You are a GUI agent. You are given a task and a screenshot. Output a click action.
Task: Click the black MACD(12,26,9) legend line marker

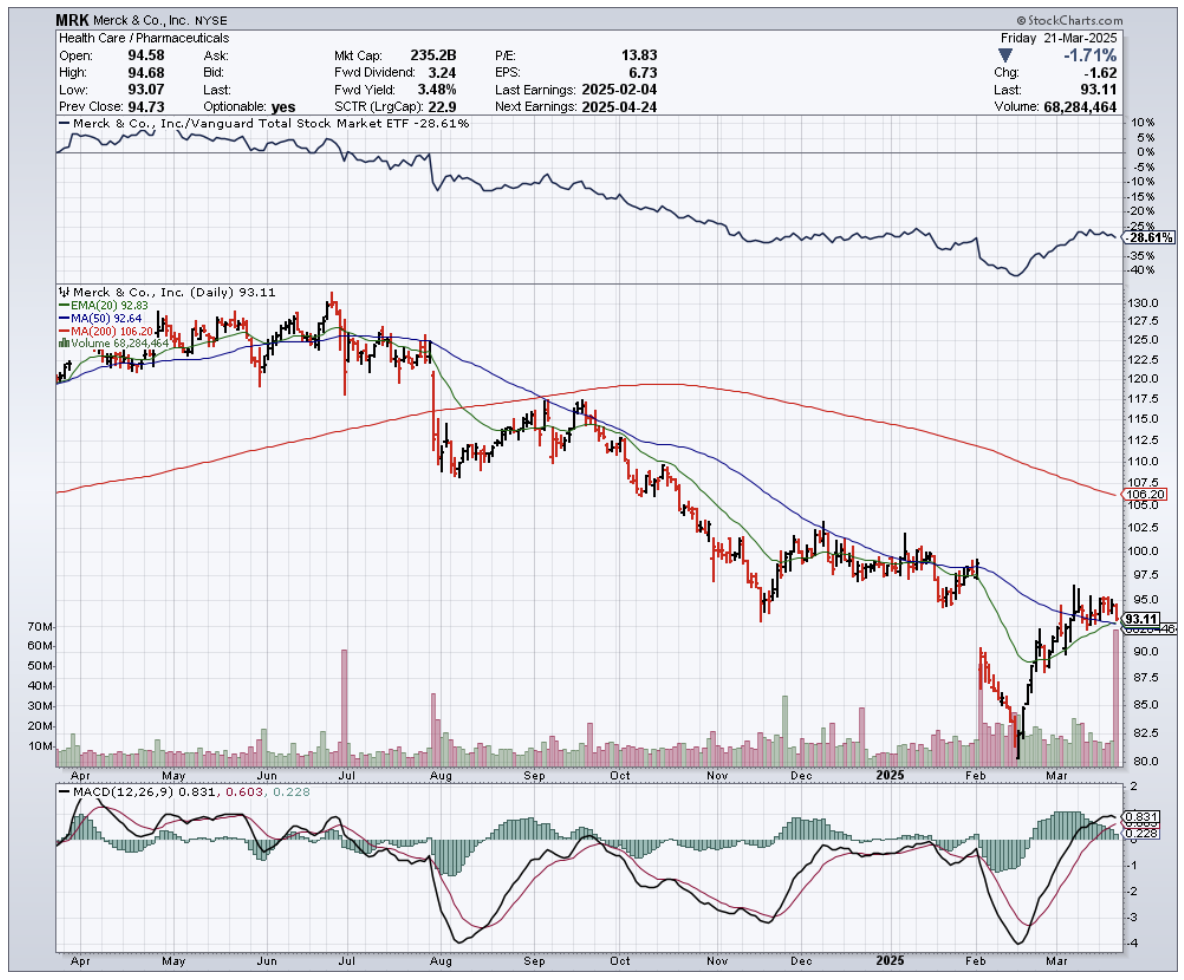tap(65, 791)
